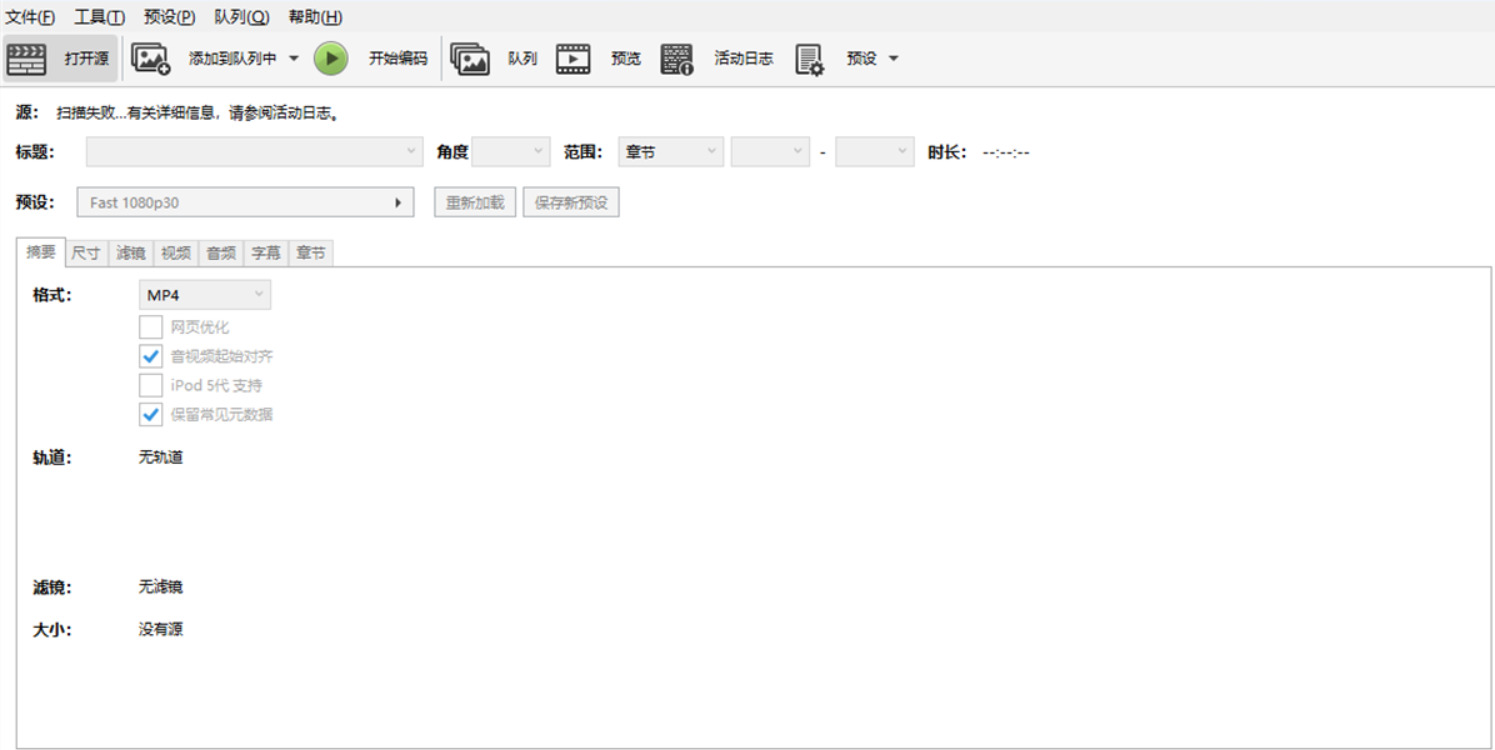Open the 活动日志 toolbar icon
This screenshot has height=750, width=1495.
[677, 59]
